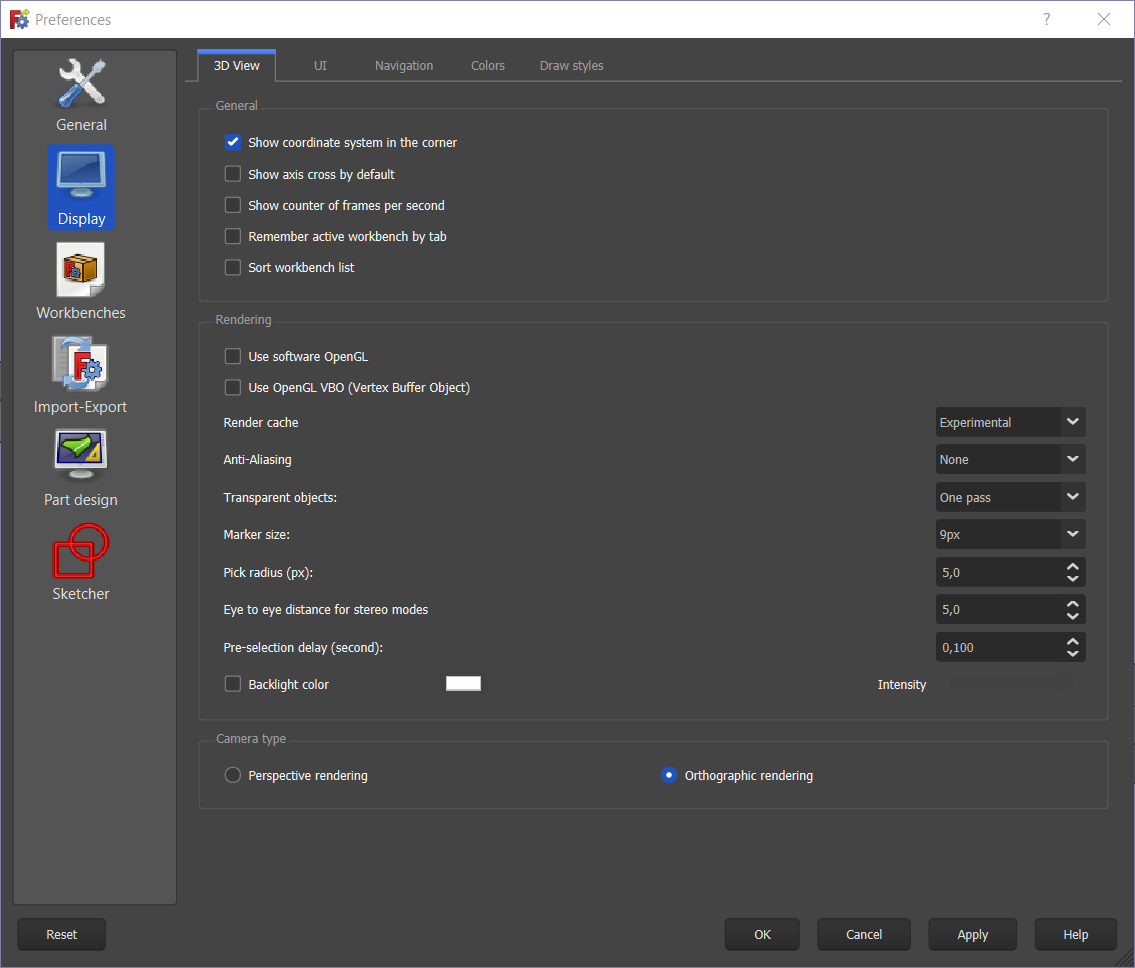
Task: Select the Part design settings icon
Action: click(x=81, y=466)
